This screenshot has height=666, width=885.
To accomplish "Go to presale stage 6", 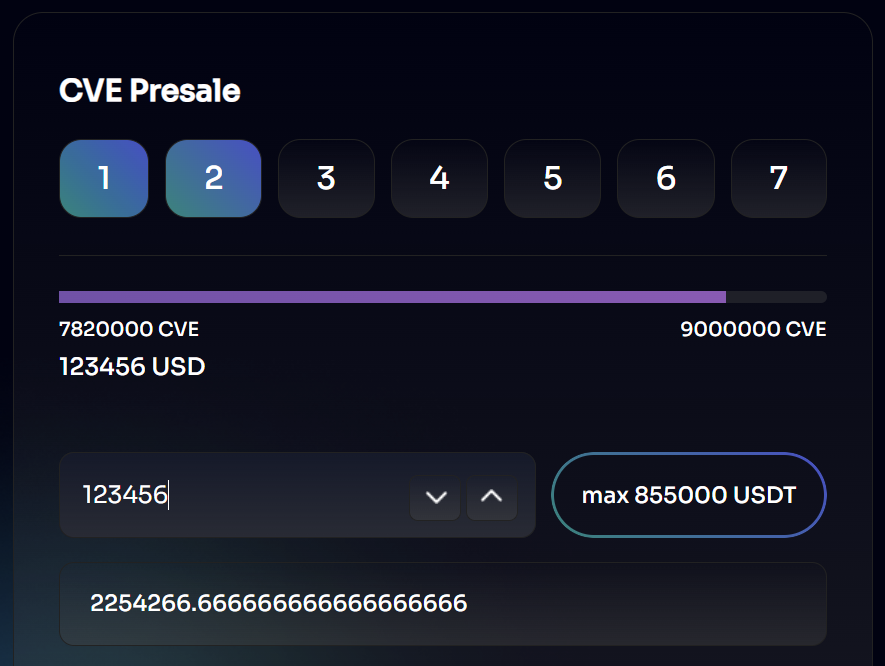I will coord(666,178).
